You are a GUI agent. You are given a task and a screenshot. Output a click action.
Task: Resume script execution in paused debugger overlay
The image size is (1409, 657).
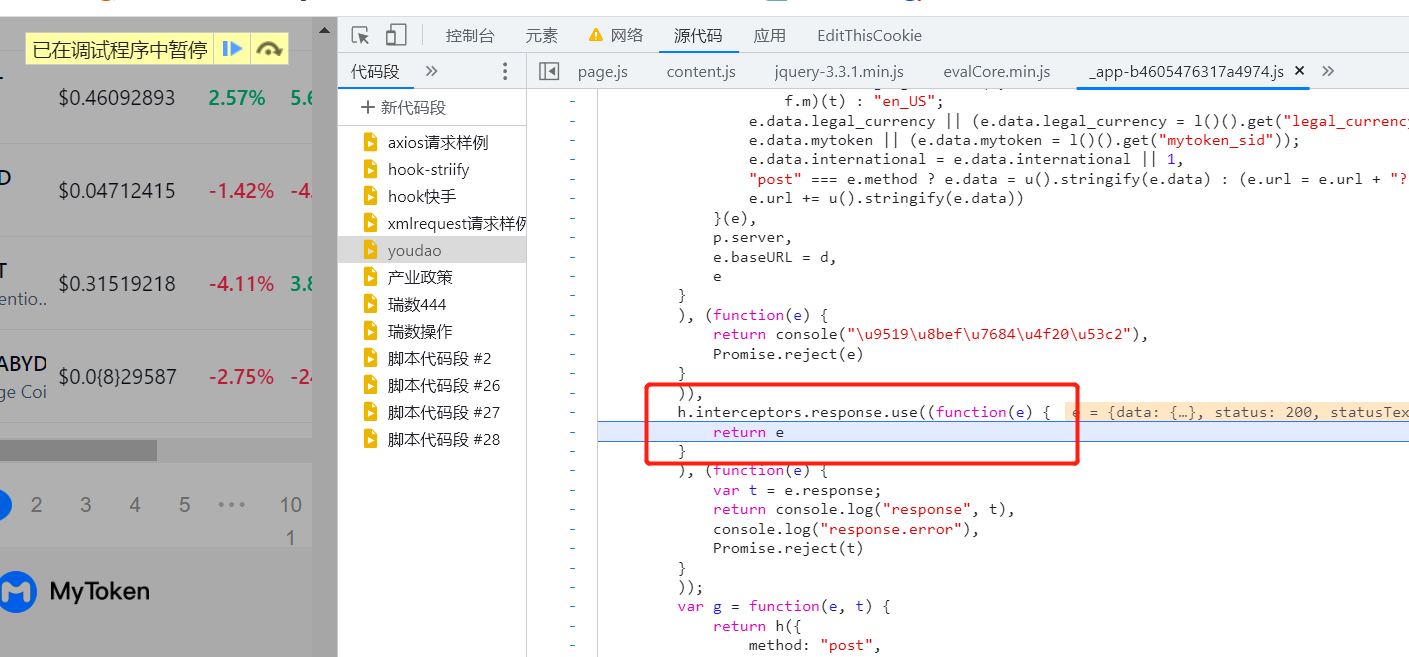[x=233, y=48]
